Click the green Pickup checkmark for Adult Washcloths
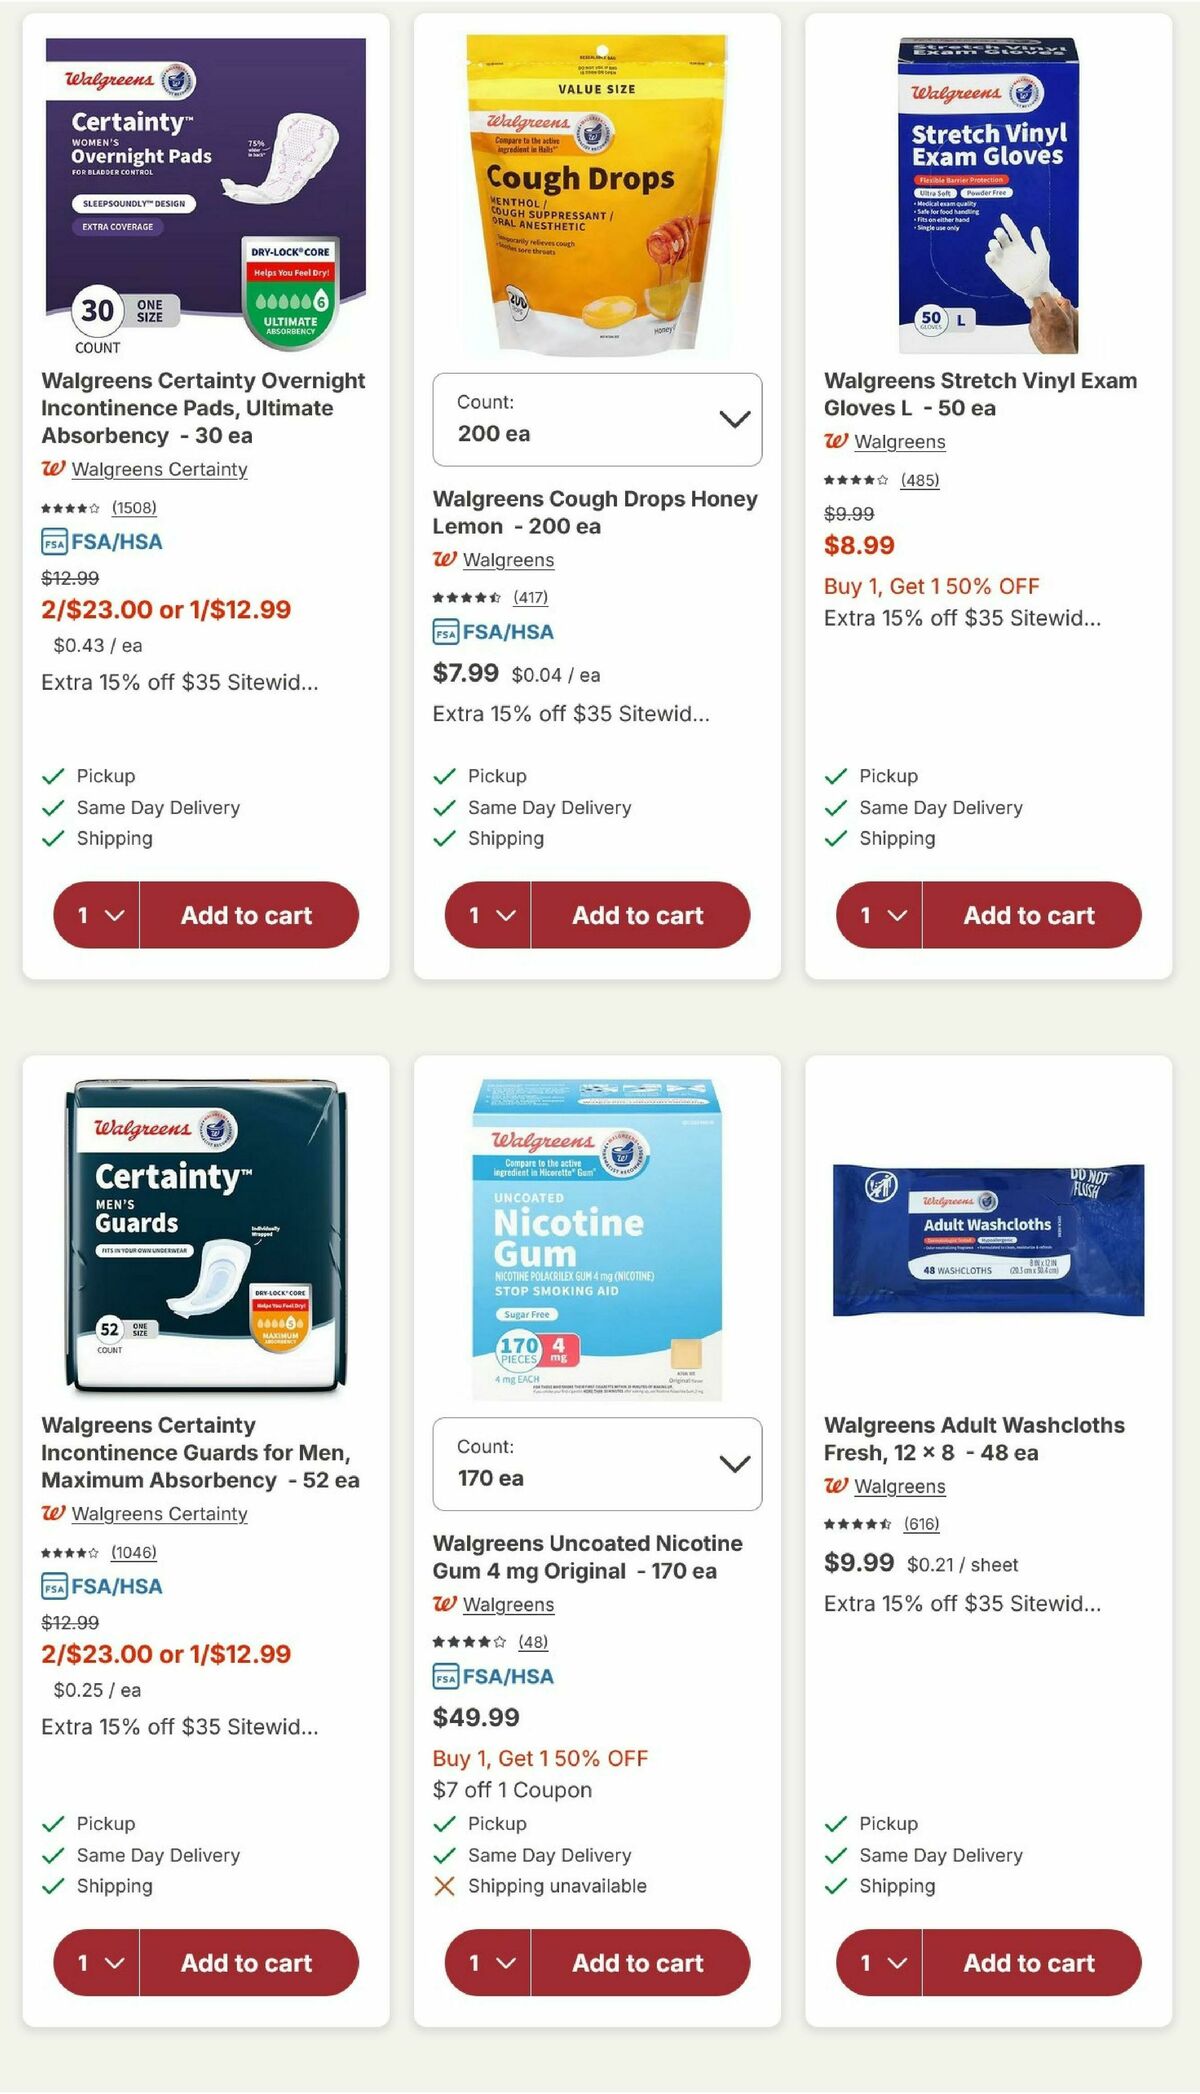The width and height of the screenshot is (1200, 2094). pos(836,1824)
